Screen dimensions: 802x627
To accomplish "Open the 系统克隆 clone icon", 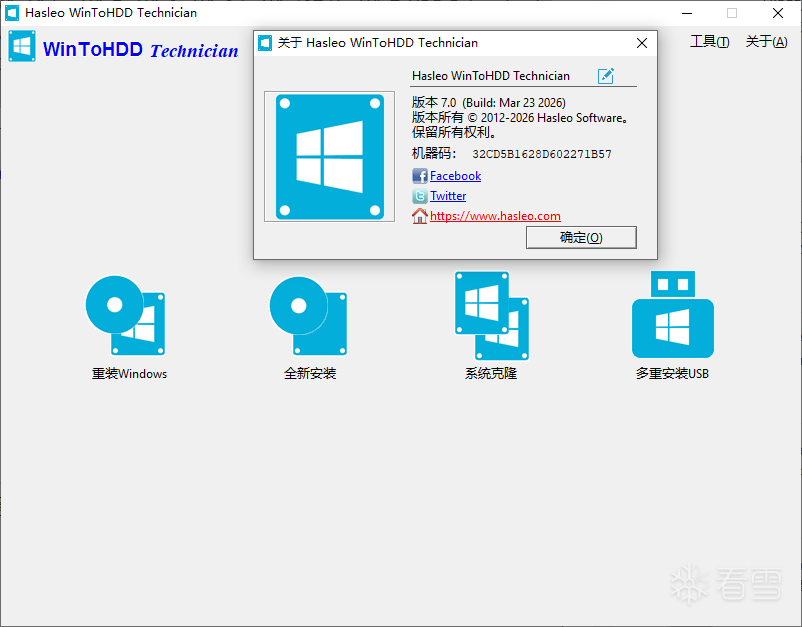I will pos(491,316).
